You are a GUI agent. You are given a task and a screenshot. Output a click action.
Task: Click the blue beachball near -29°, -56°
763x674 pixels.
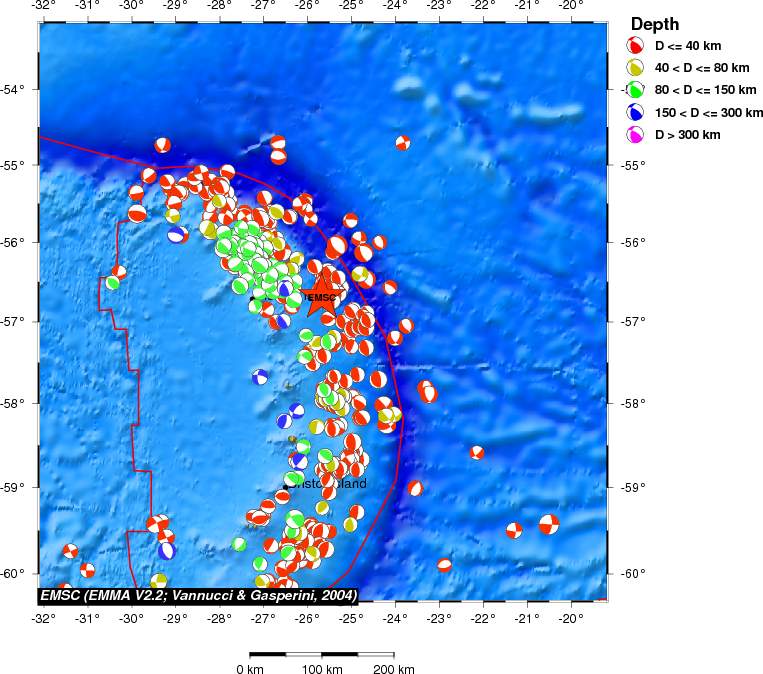(x=178, y=234)
